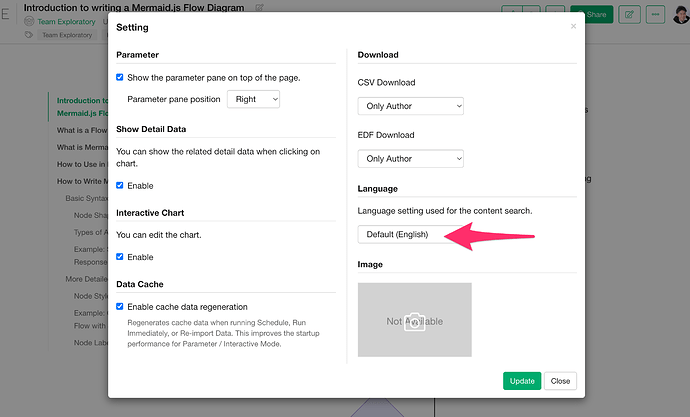
Task: Select 'Basic Syntax' outline item
Action: (x=86, y=198)
